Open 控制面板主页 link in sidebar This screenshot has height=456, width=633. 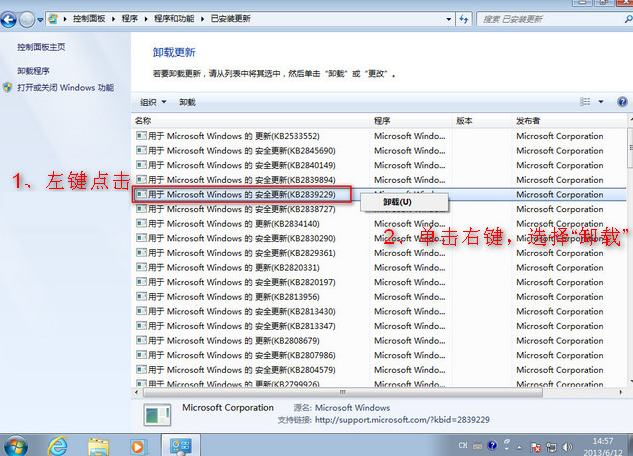click(x=41, y=47)
